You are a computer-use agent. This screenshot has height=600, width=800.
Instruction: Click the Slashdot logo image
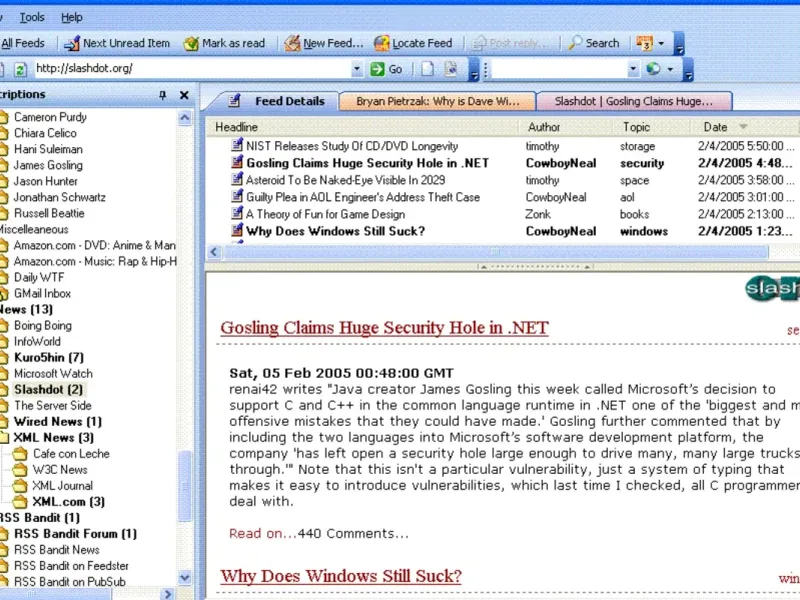coord(772,289)
